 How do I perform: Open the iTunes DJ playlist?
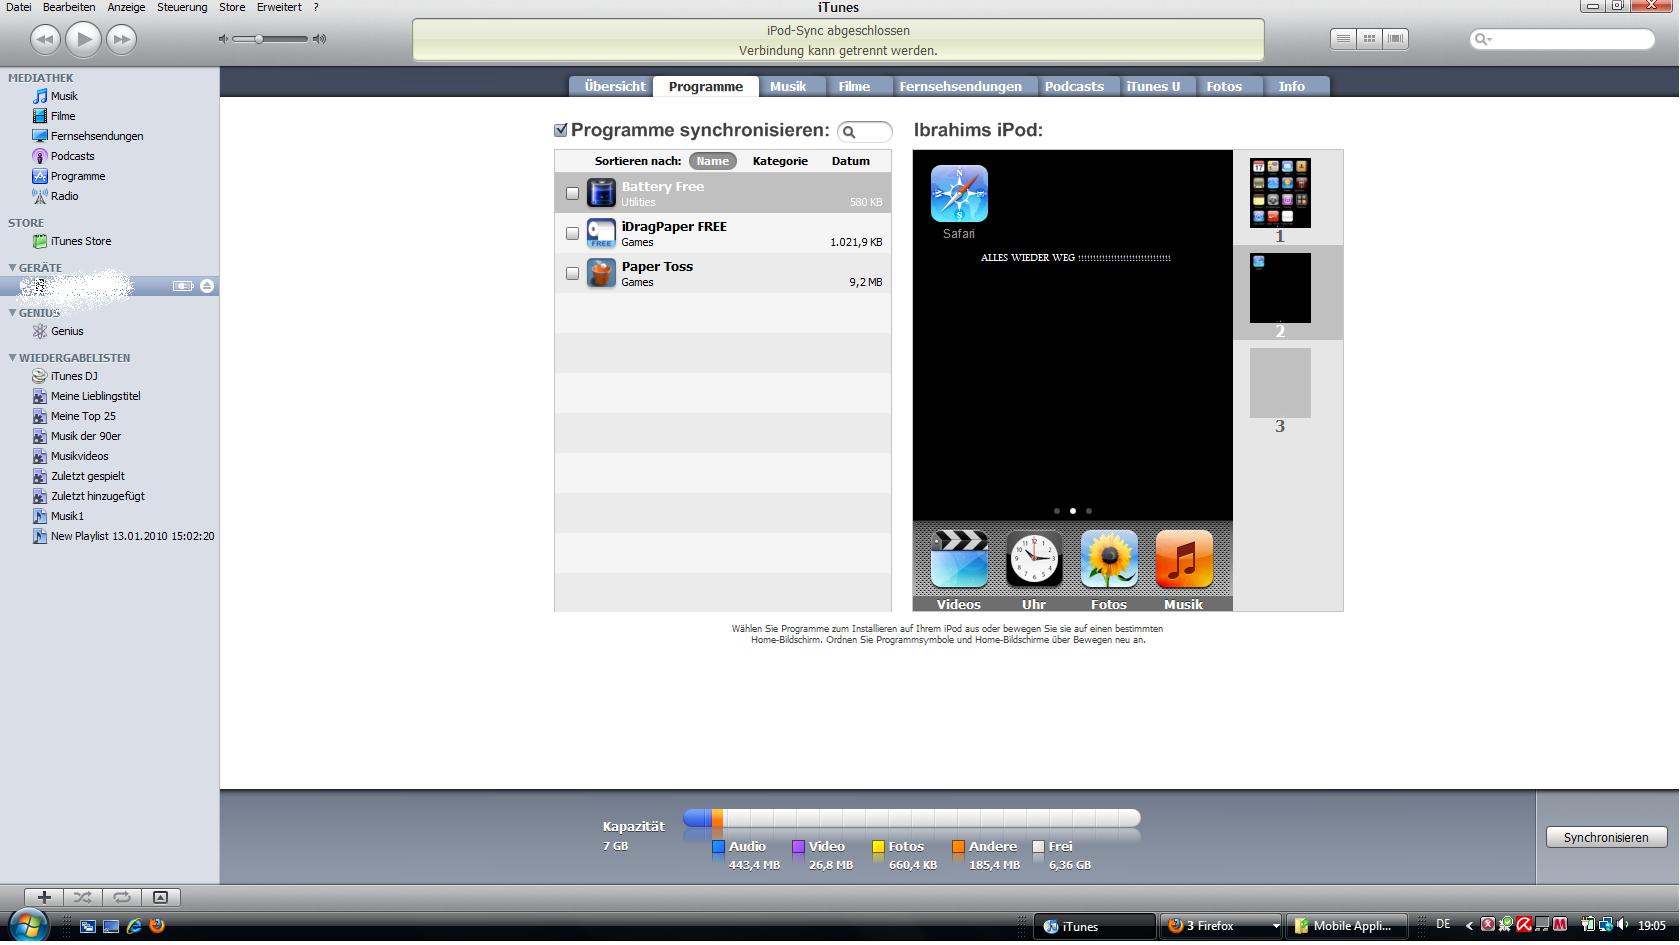[x=74, y=376]
